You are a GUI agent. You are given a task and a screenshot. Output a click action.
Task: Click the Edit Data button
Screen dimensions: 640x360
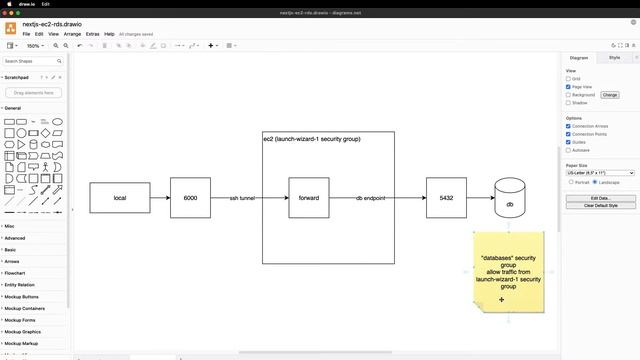click(x=600, y=198)
